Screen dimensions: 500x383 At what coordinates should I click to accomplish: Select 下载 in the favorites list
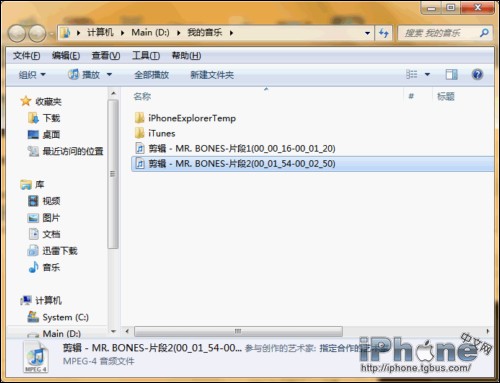(44, 118)
